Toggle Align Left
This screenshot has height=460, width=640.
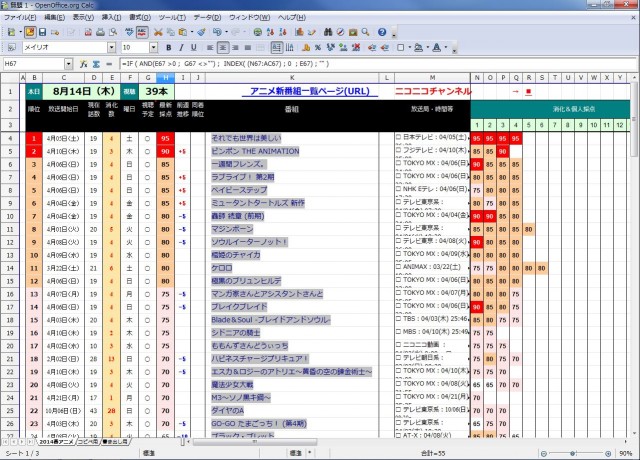coord(210,48)
